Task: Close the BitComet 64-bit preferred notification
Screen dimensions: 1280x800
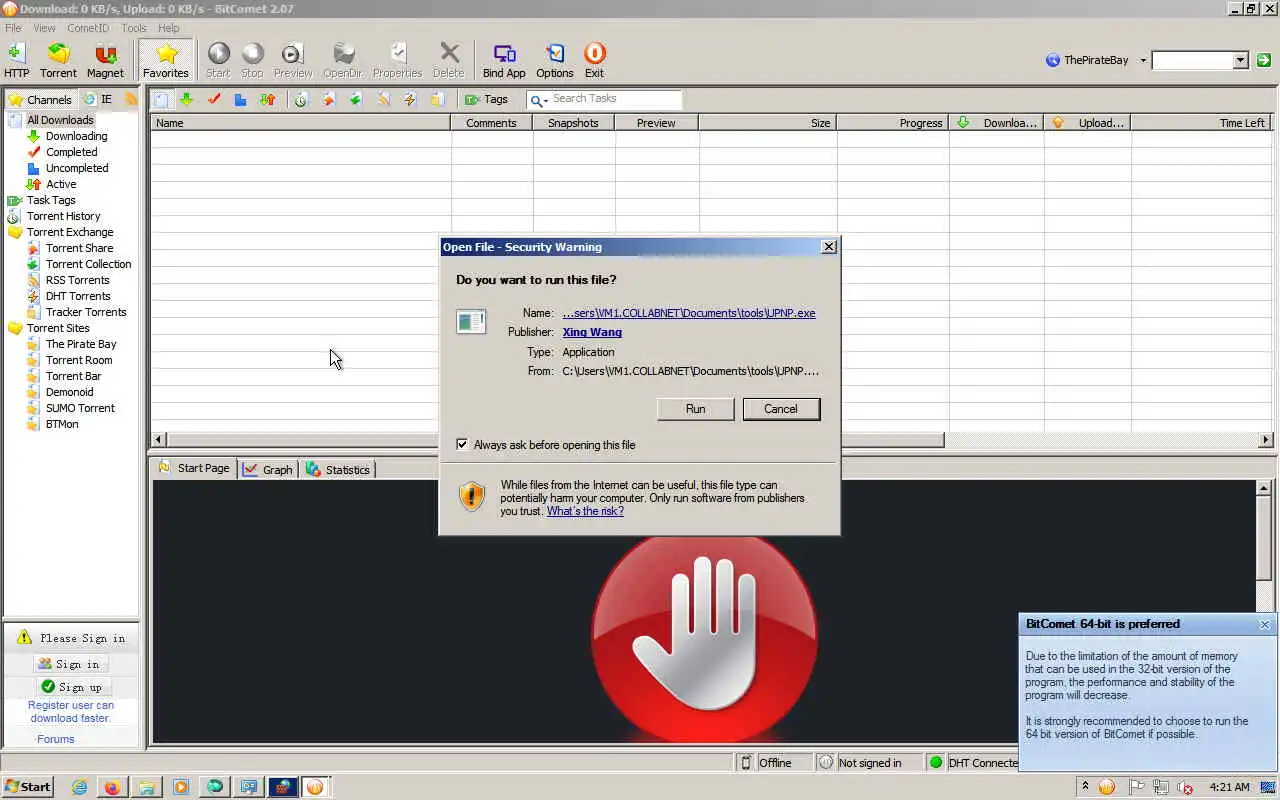Action: pos(1264,624)
